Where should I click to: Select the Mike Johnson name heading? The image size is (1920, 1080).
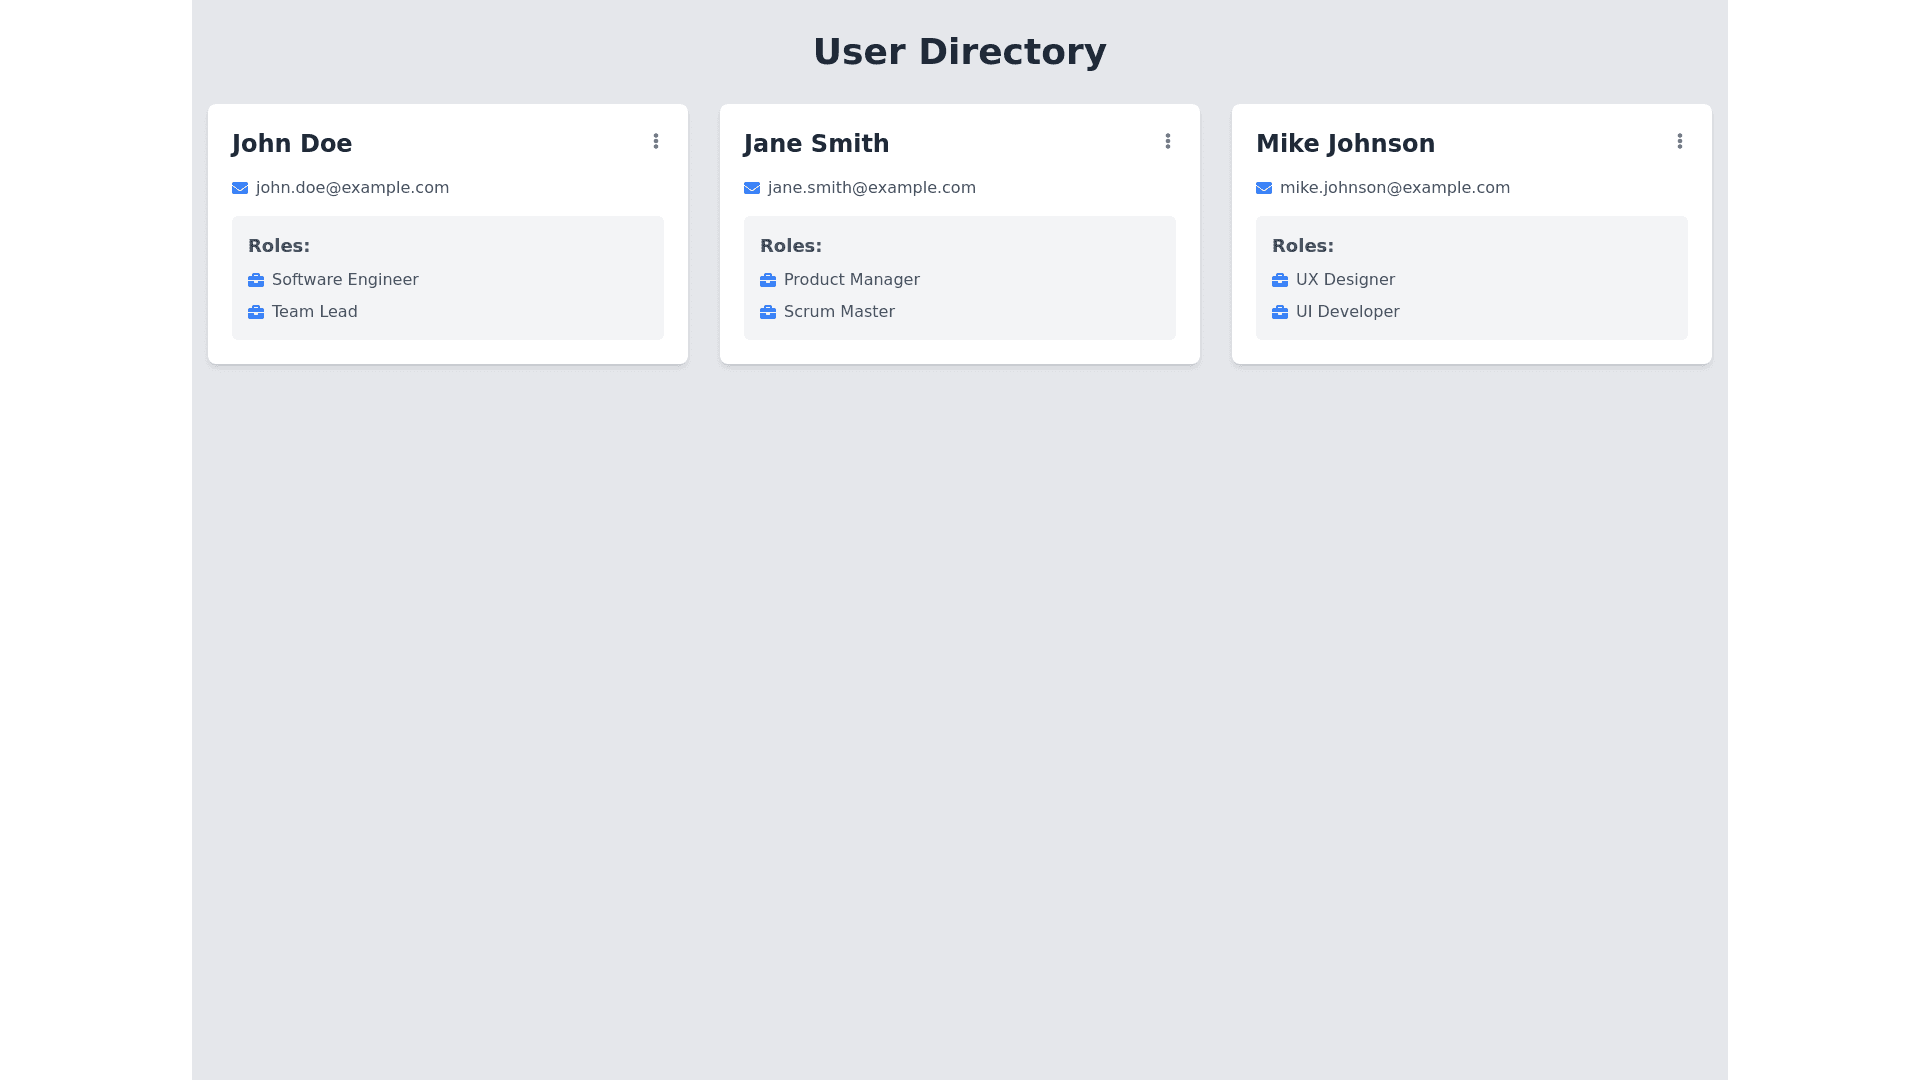coord(1345,144)
